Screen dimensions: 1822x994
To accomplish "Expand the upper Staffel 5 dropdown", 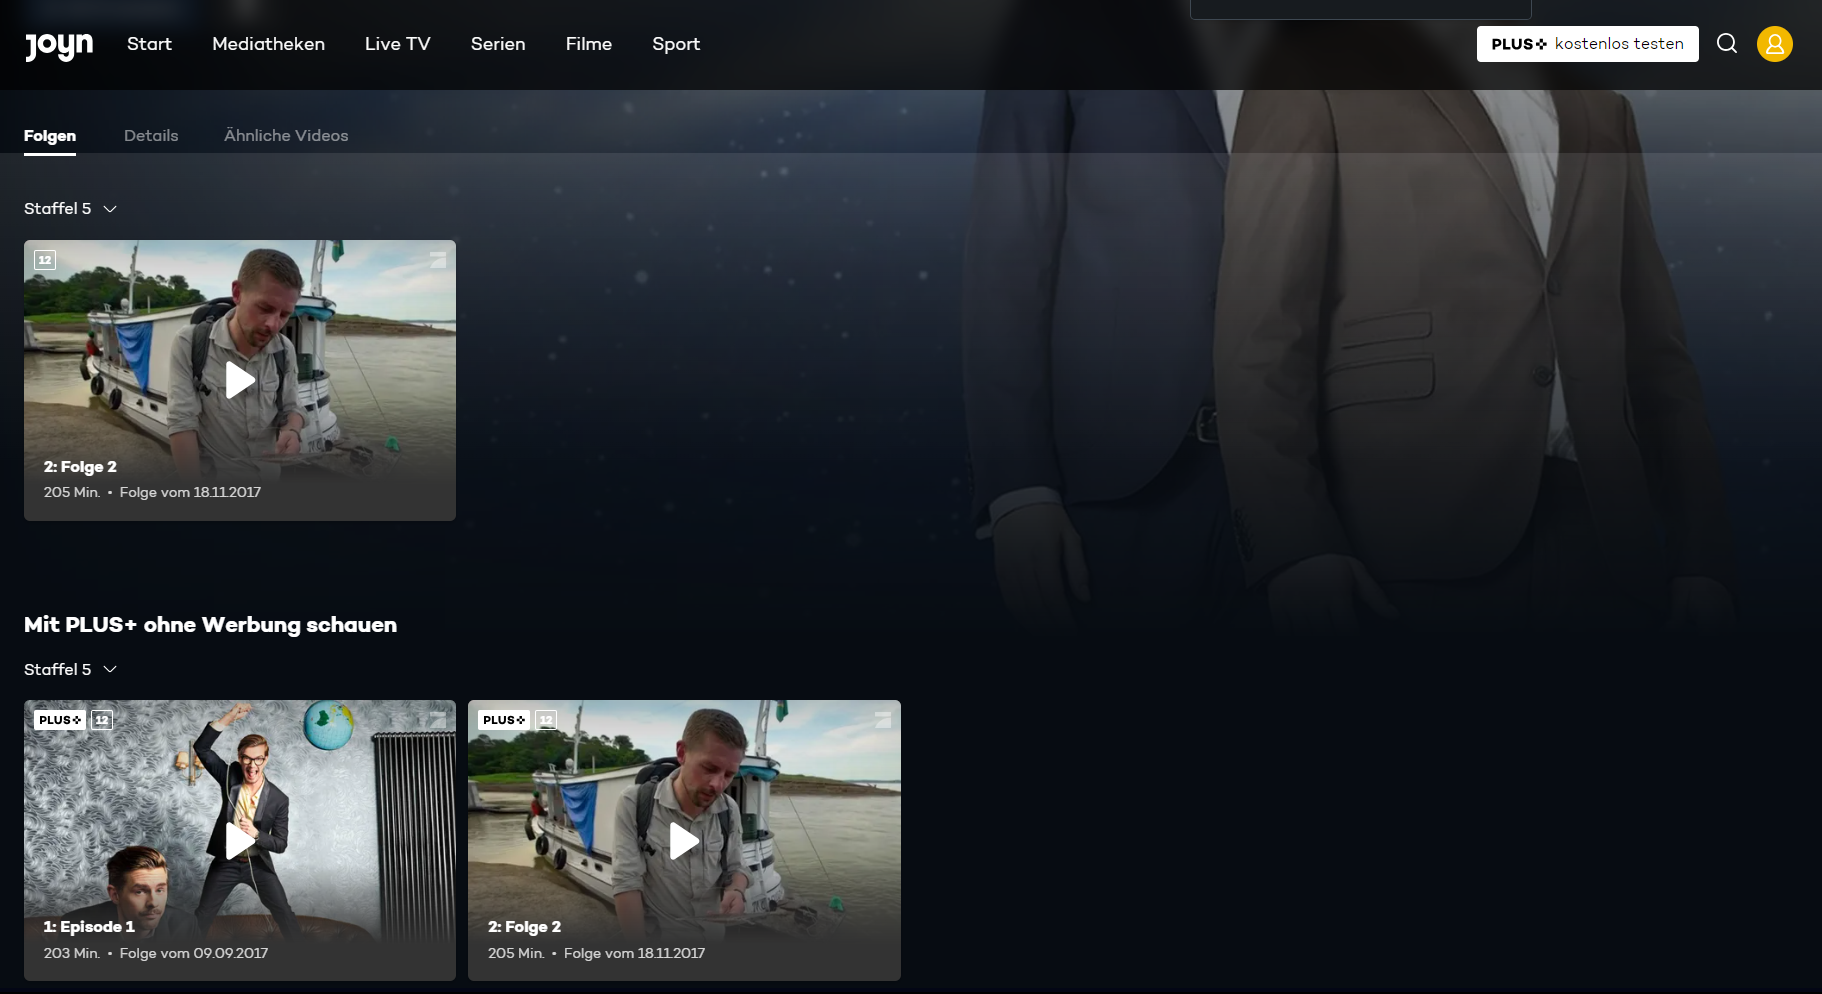I will [x=70, y=208].
